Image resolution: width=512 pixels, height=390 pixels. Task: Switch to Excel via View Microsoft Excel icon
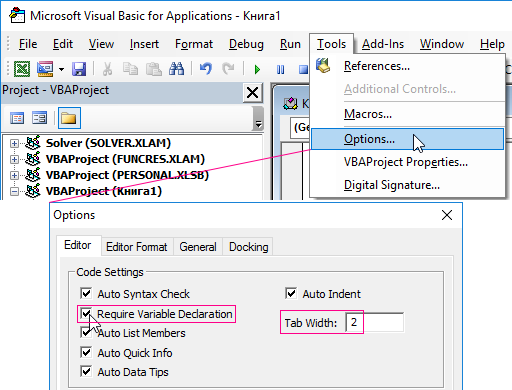(x=22, y=69)
